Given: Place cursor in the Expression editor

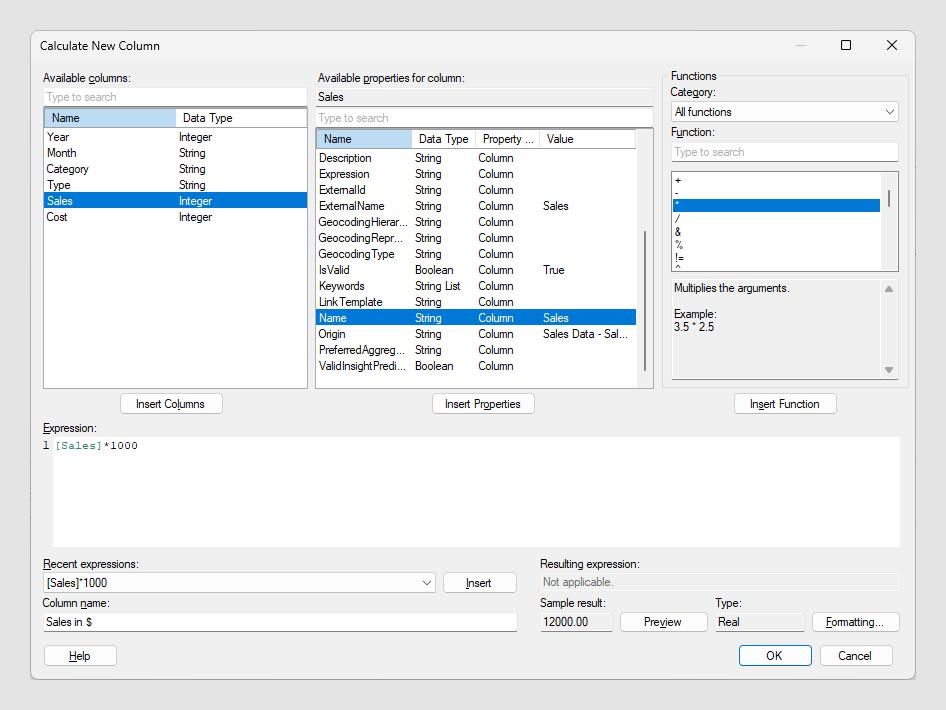Looking at the screenshot, I should pos(476,492).
